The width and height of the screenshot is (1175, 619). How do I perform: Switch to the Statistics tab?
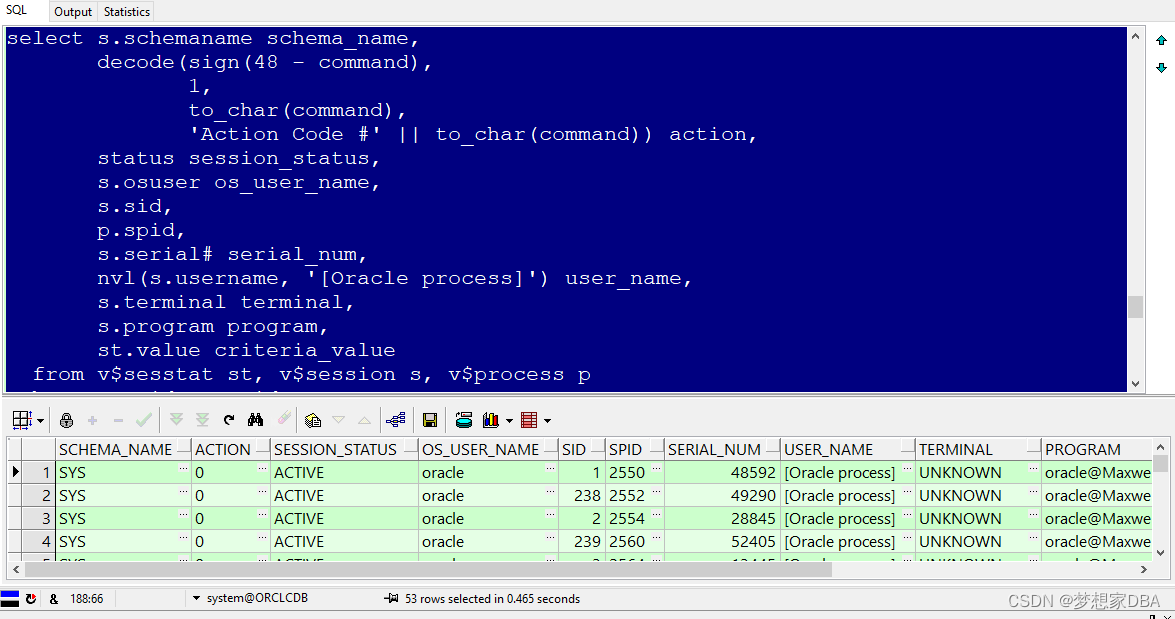(127, 12)
